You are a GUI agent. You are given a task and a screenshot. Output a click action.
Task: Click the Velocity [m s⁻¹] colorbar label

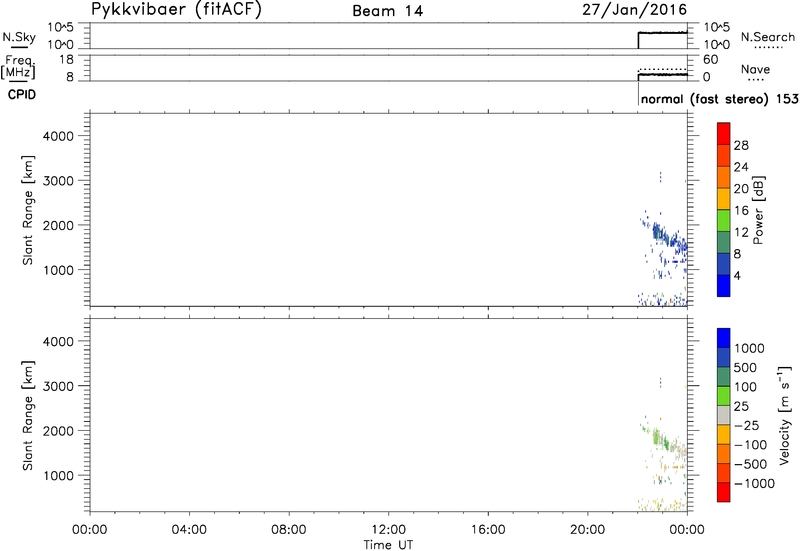[x=785, y=415]
